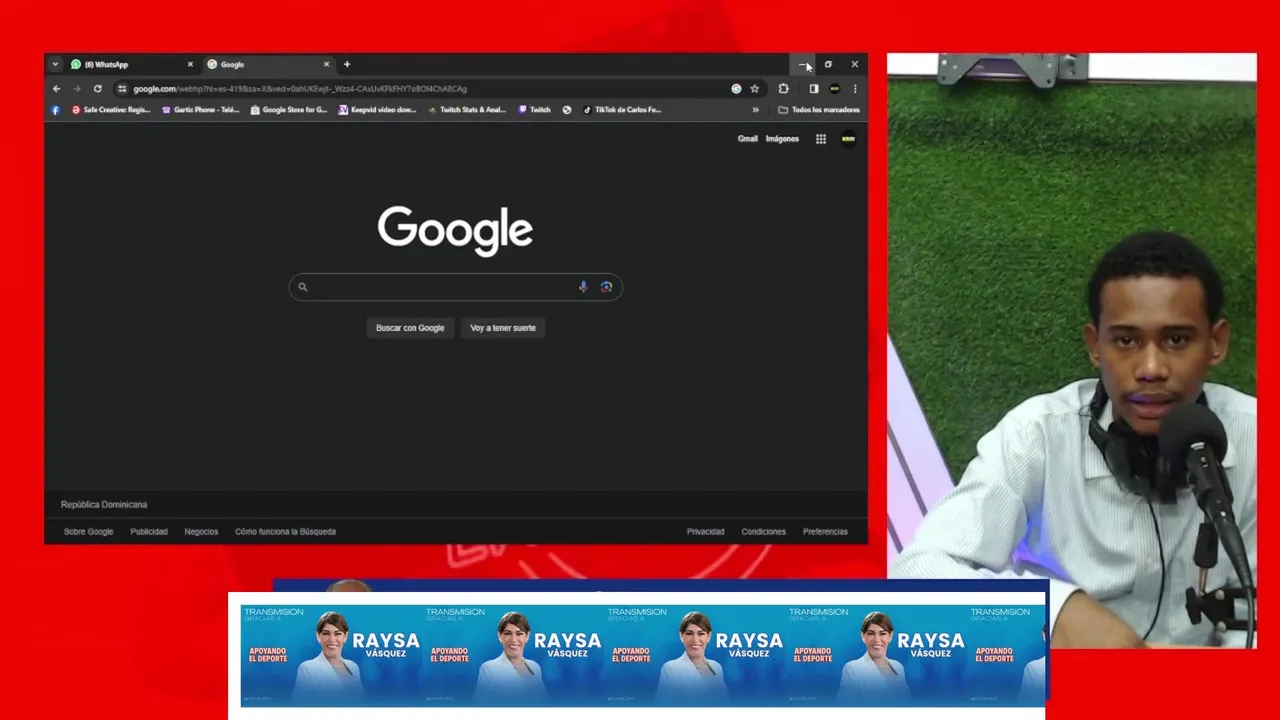Image resolution: width=1280 pixels, height=720 pixels.
Task: Open Negocios footer link
Action: tap(201, 532)
